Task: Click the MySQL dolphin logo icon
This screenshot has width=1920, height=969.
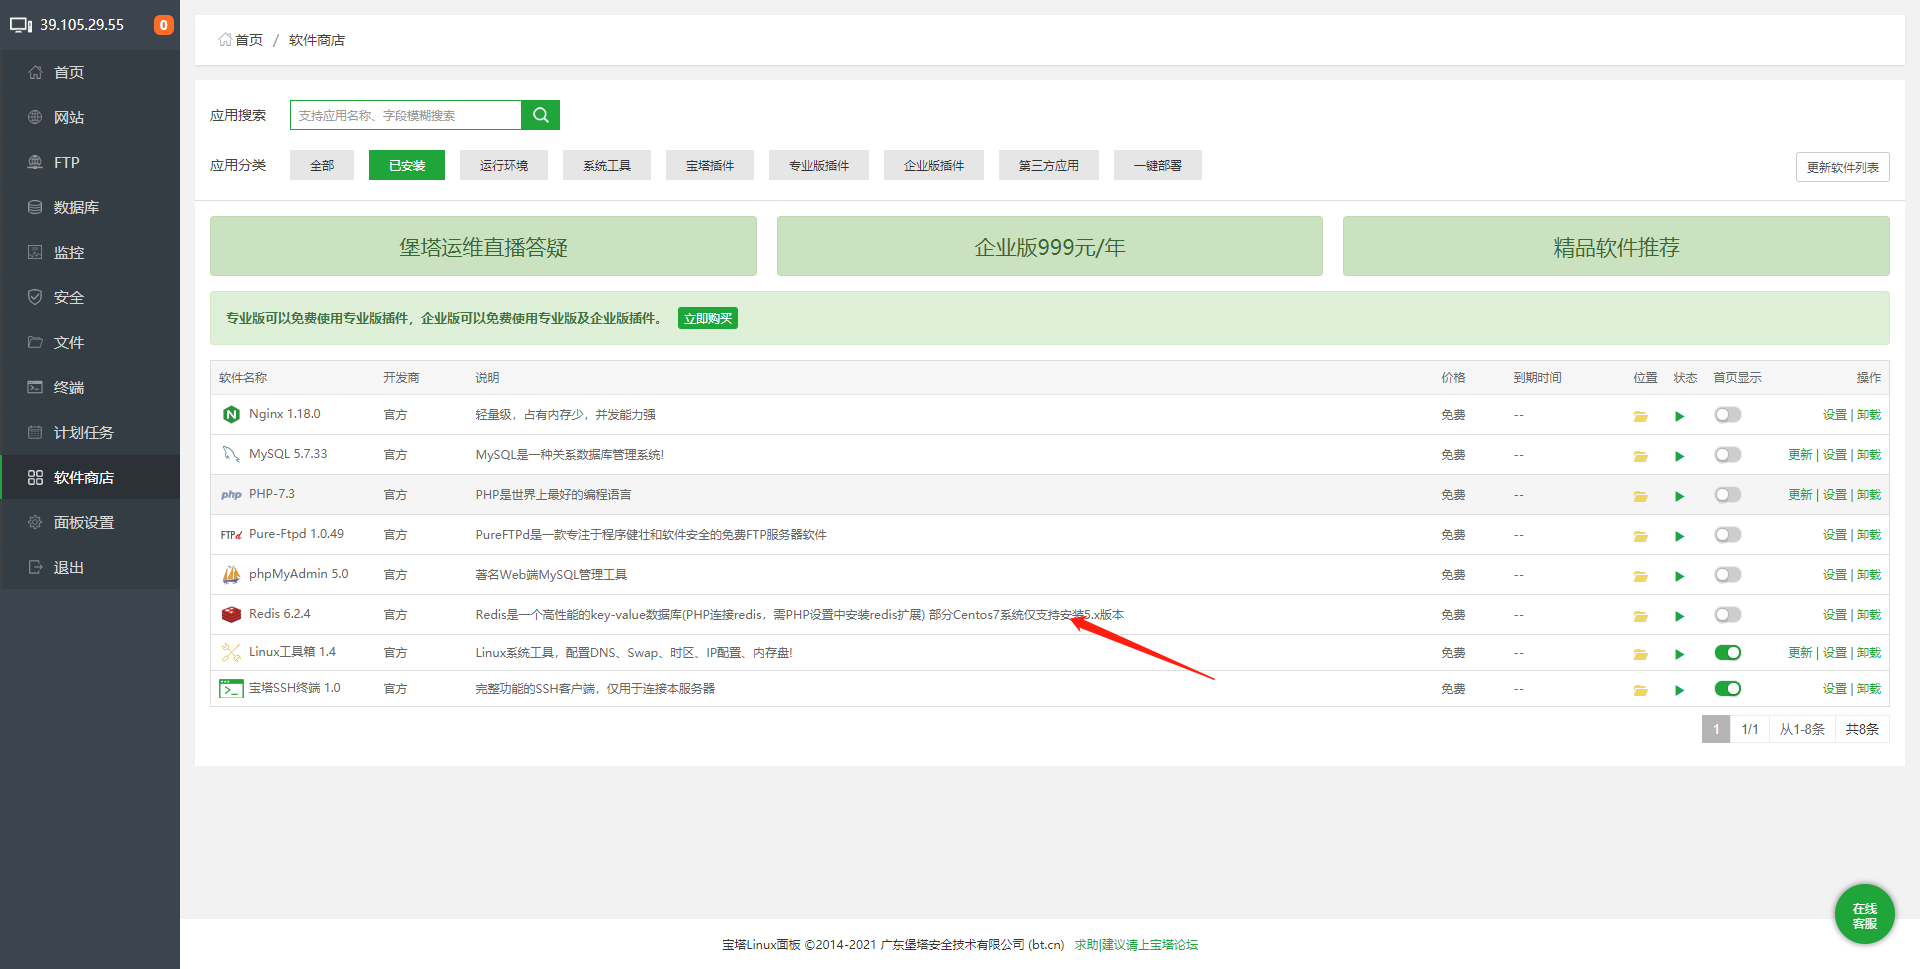Action: (231, 454)
